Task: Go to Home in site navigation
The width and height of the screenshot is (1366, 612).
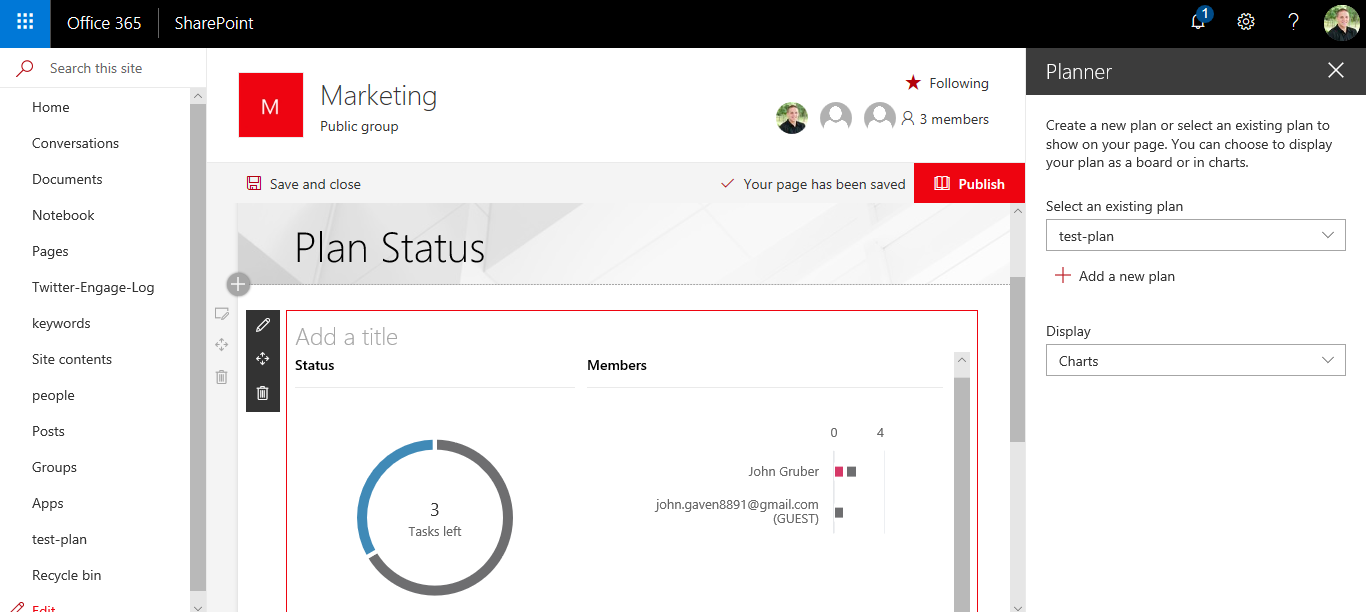Action: click(51, 107)
